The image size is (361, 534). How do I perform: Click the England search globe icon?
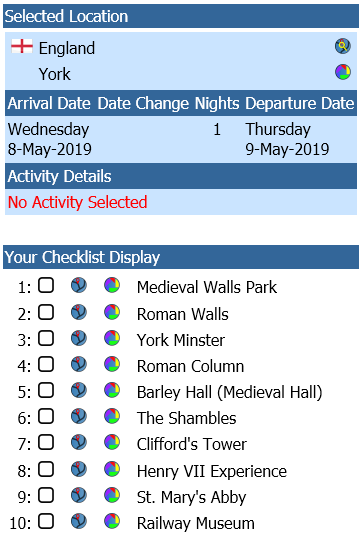(x=343, y=46)
